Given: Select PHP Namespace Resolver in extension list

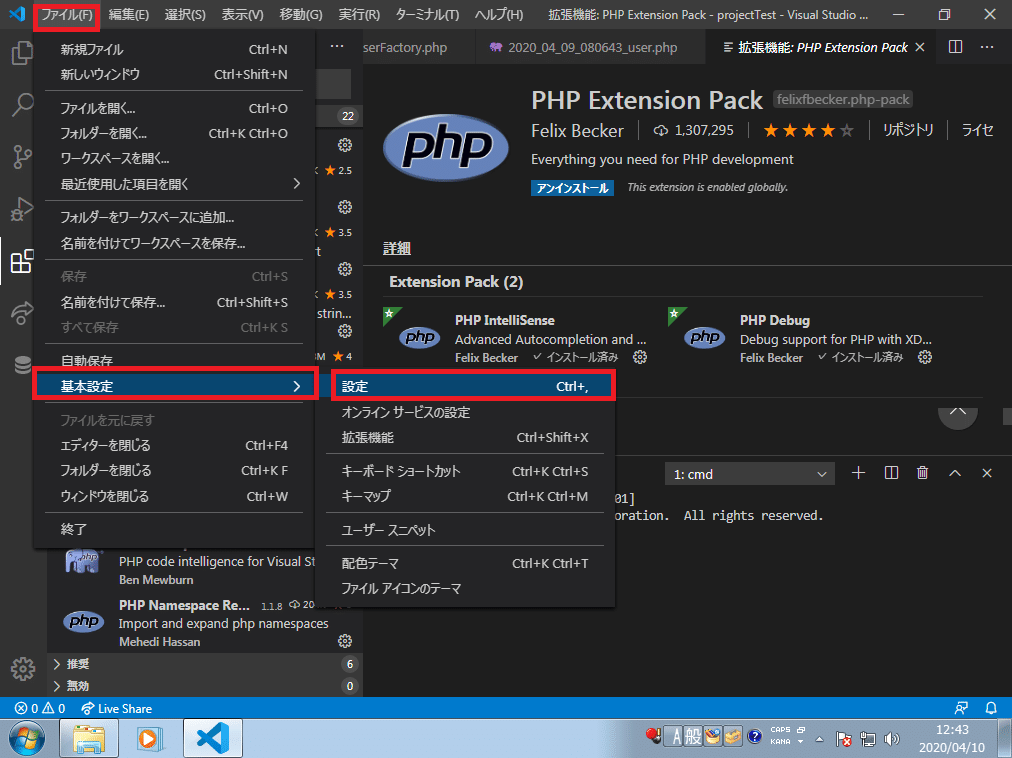Looking at the screenshot, I should click(x=205, y=622).
